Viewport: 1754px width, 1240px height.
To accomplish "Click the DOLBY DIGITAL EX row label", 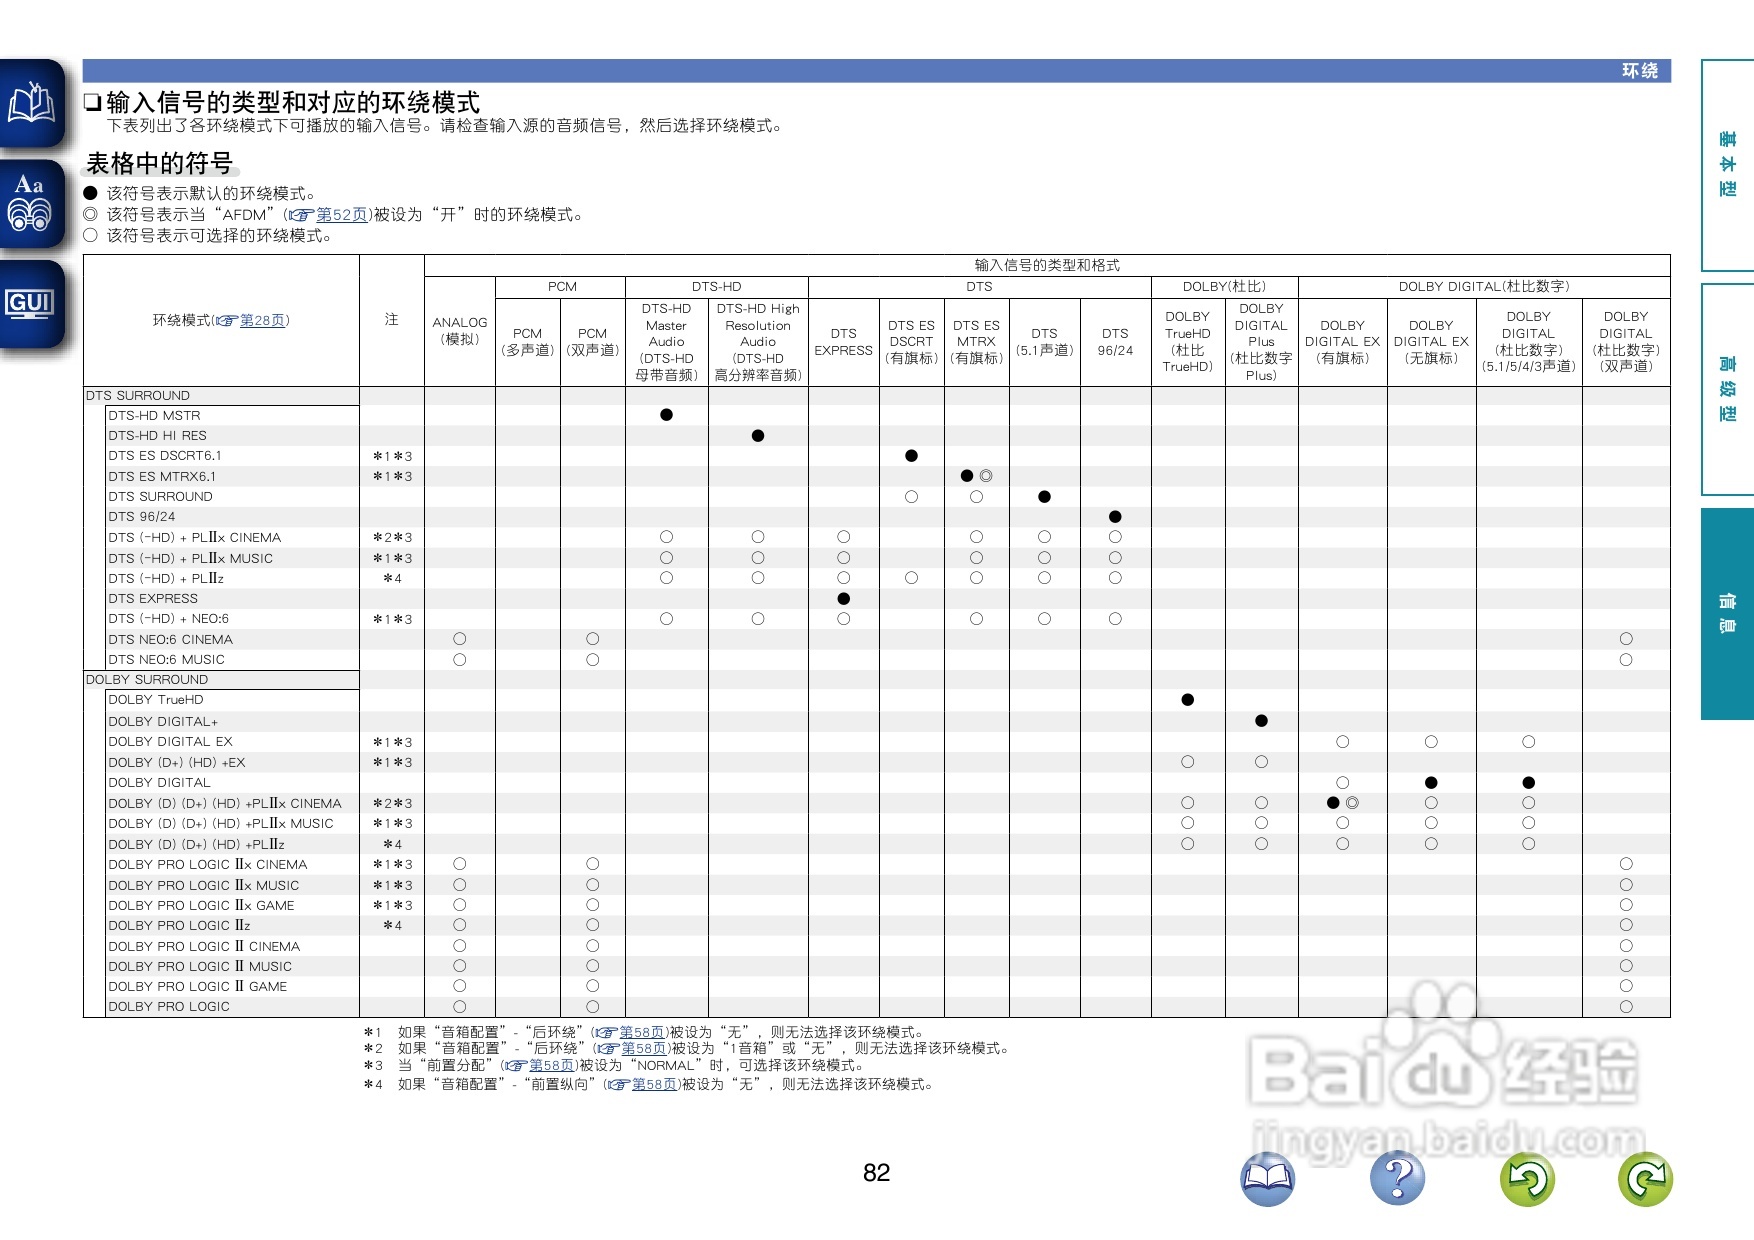I will coord(170,742).
